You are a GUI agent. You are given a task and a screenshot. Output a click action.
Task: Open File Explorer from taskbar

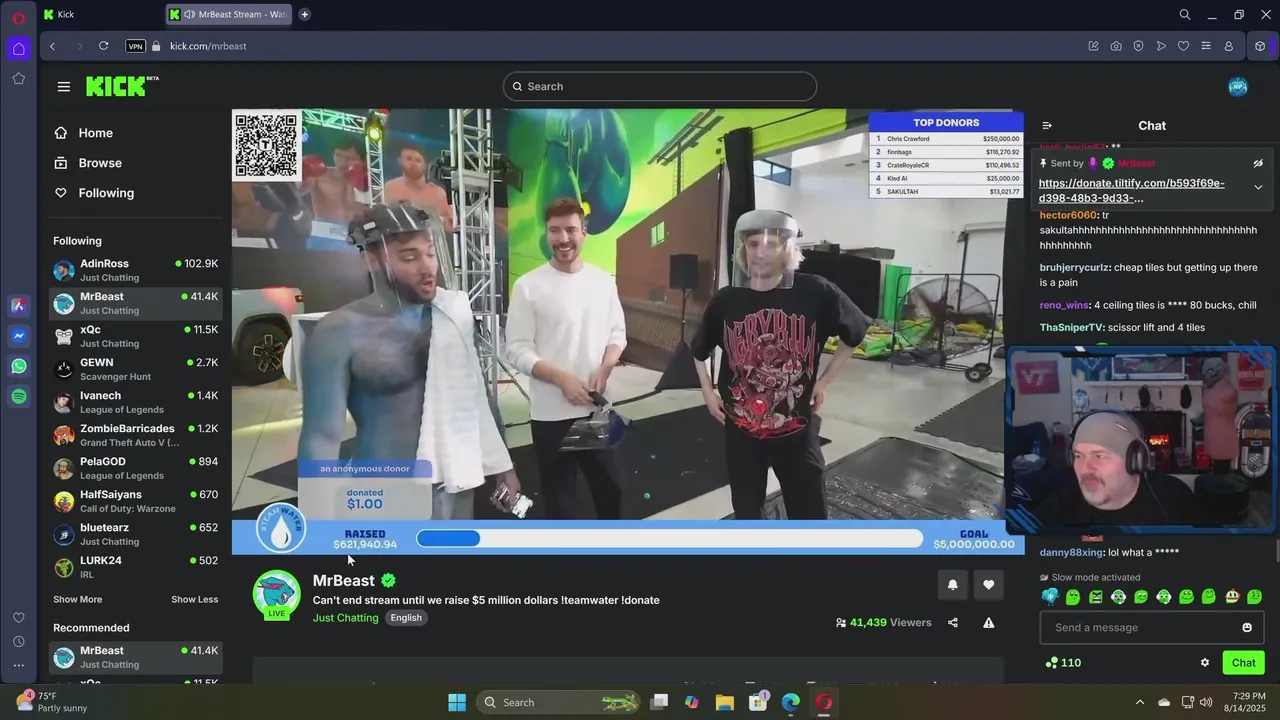tap(725, 702)
